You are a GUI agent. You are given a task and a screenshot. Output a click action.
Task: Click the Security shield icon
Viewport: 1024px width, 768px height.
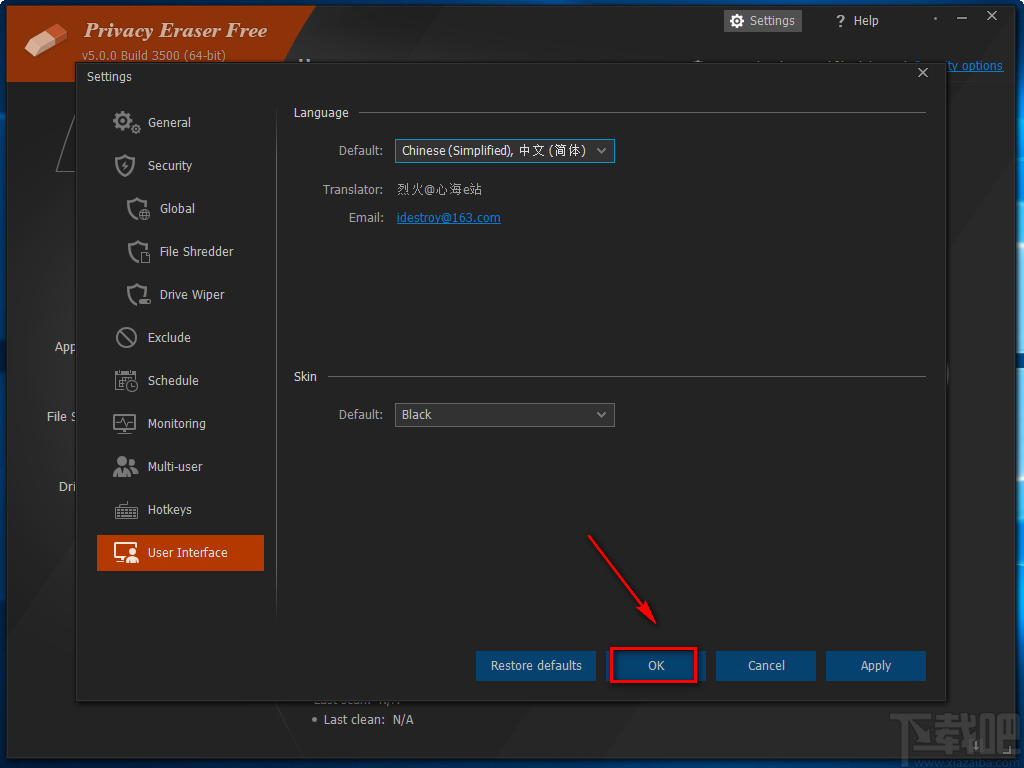point(125,165)
